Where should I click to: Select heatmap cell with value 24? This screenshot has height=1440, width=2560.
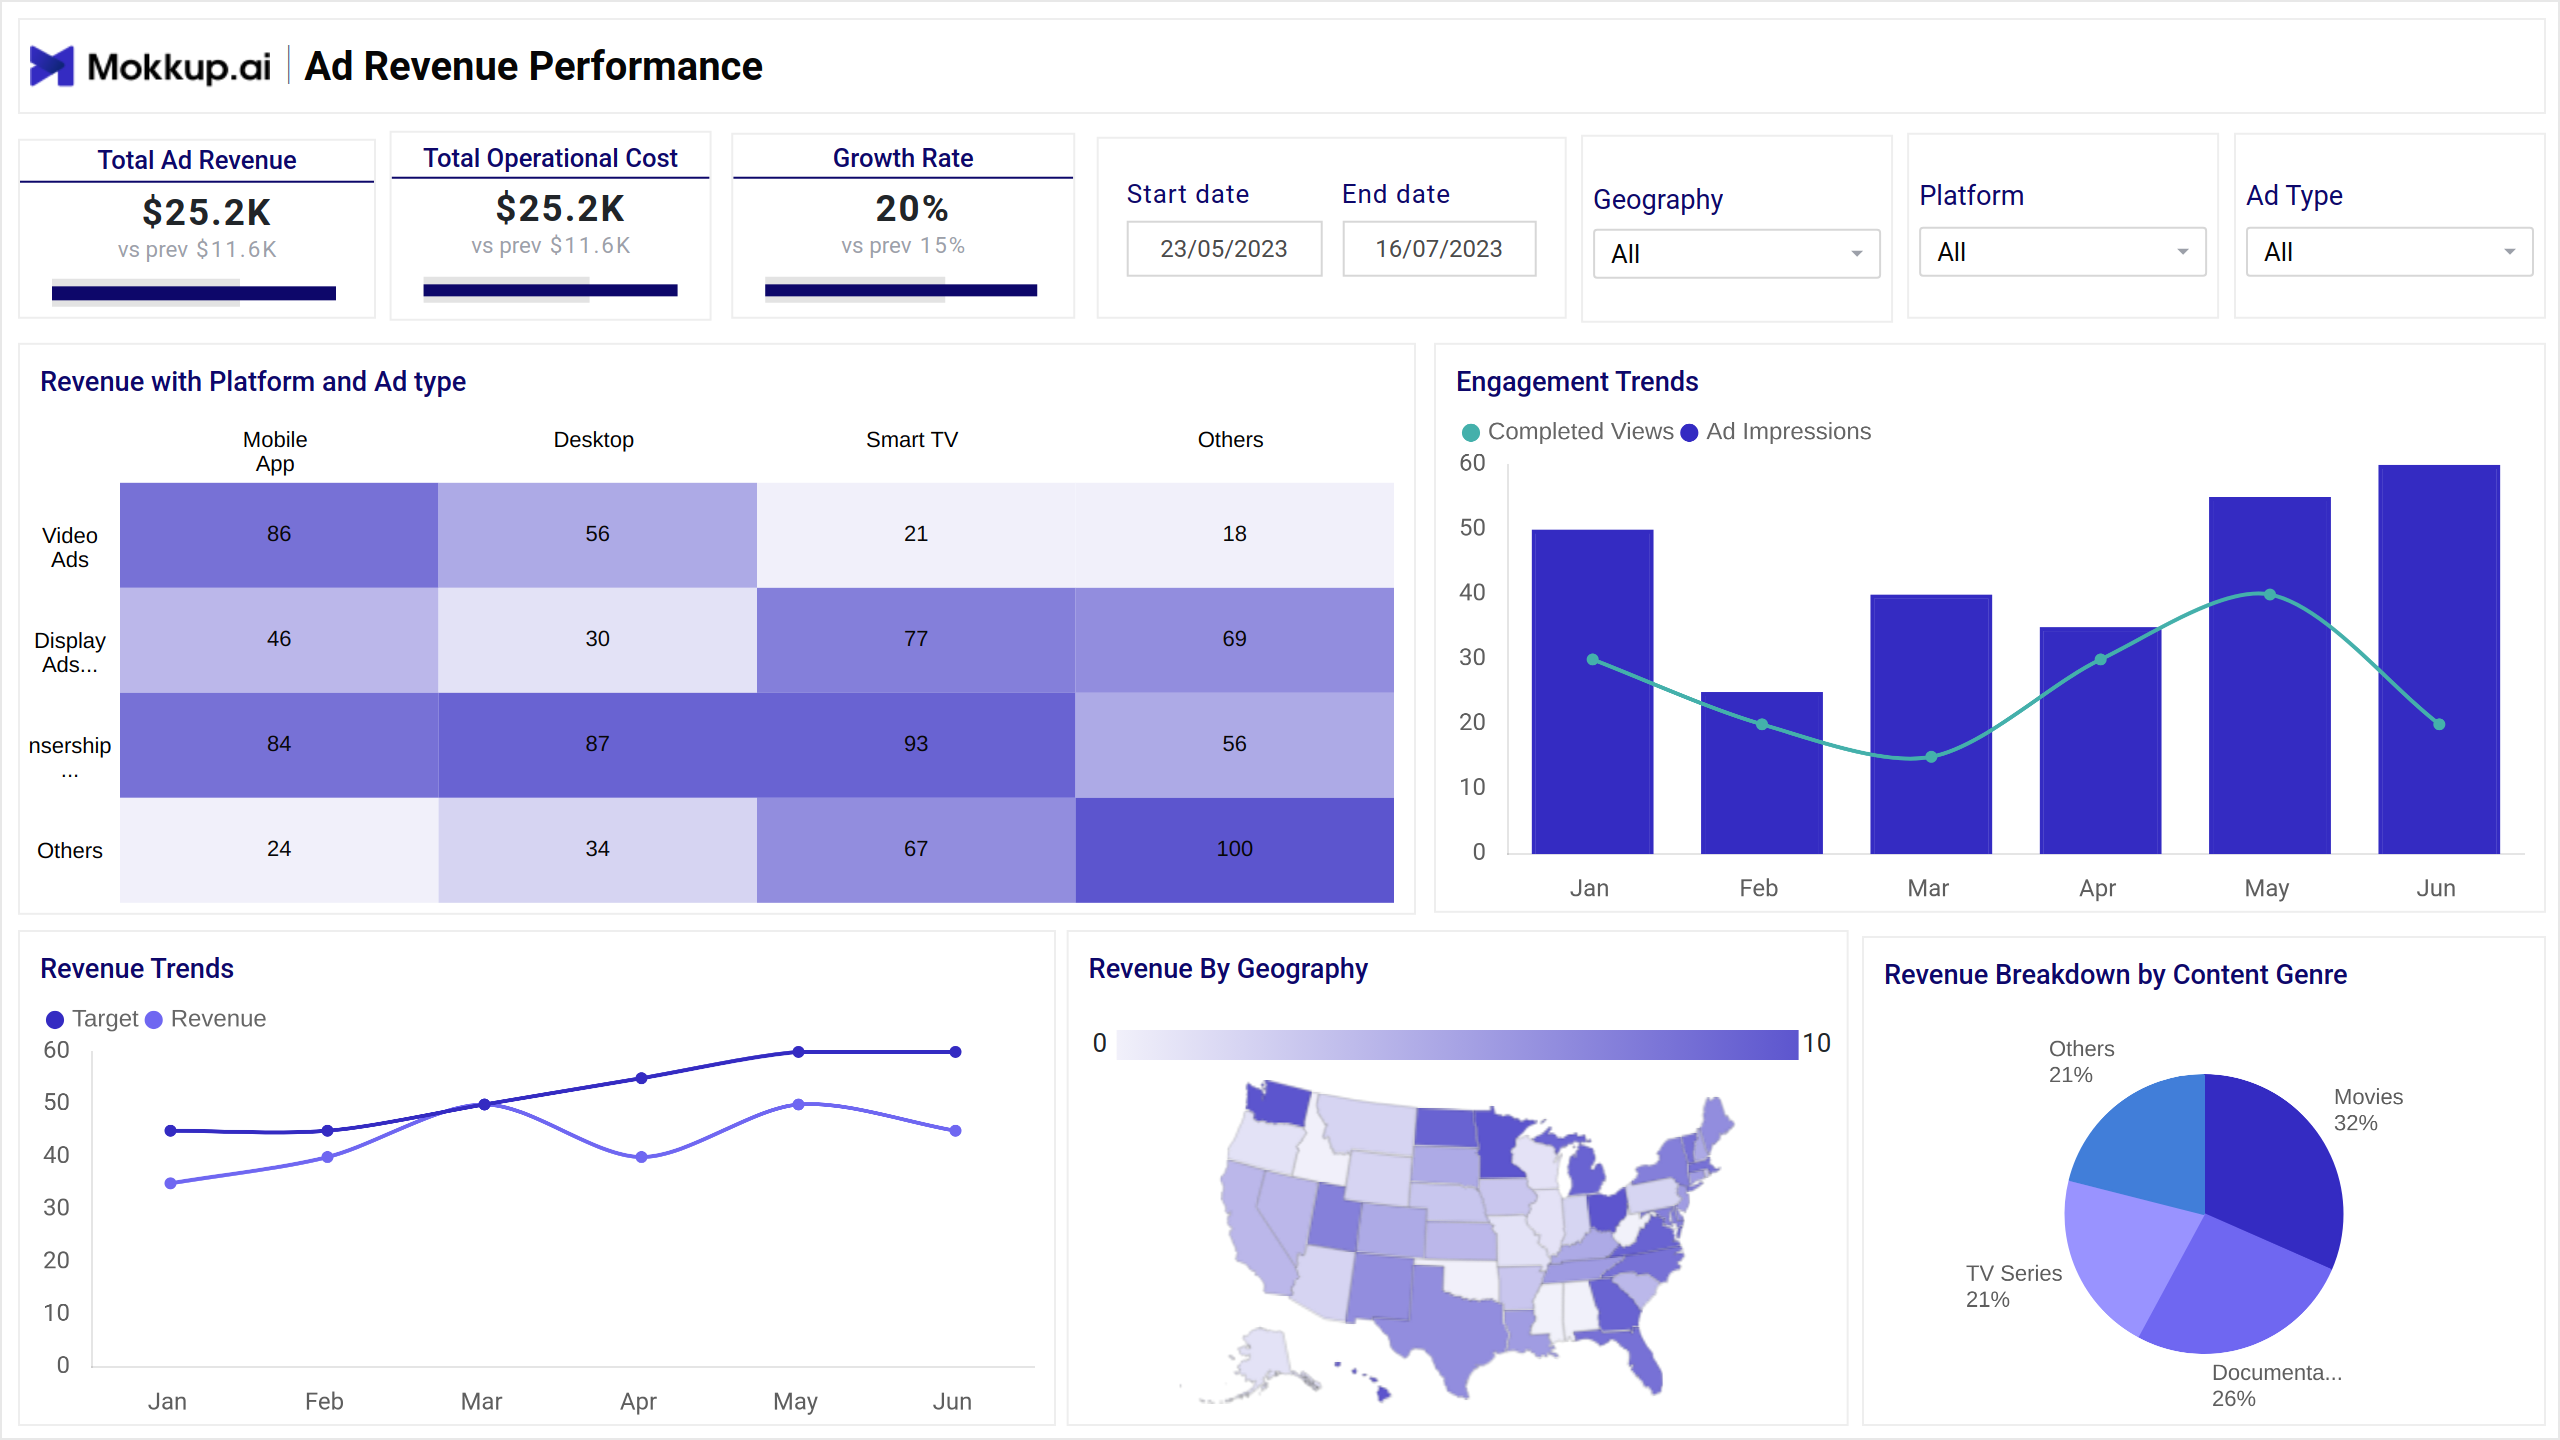click(279, 850)
